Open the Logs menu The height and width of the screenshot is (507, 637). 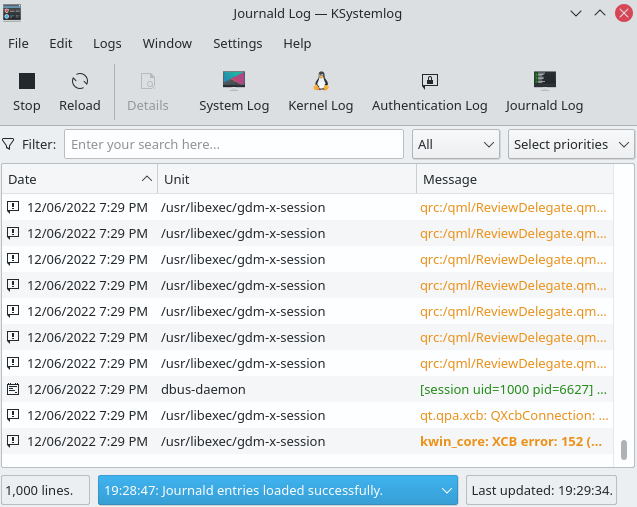[107, 43]
